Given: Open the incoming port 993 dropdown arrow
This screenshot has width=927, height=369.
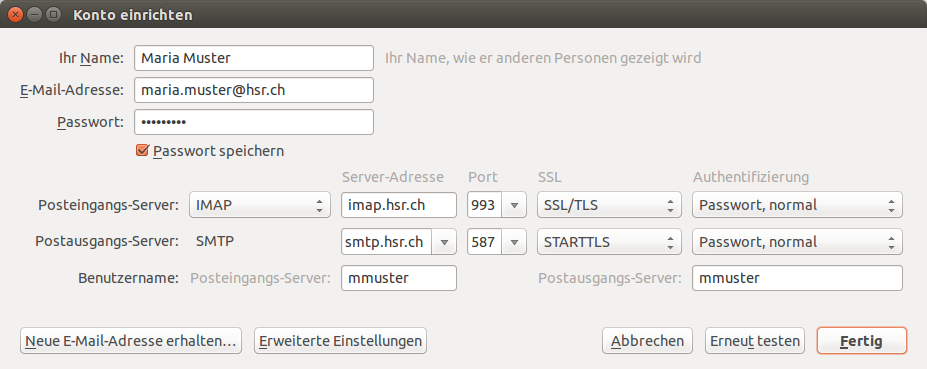Looking at the screenshot, I should (514, 205).
